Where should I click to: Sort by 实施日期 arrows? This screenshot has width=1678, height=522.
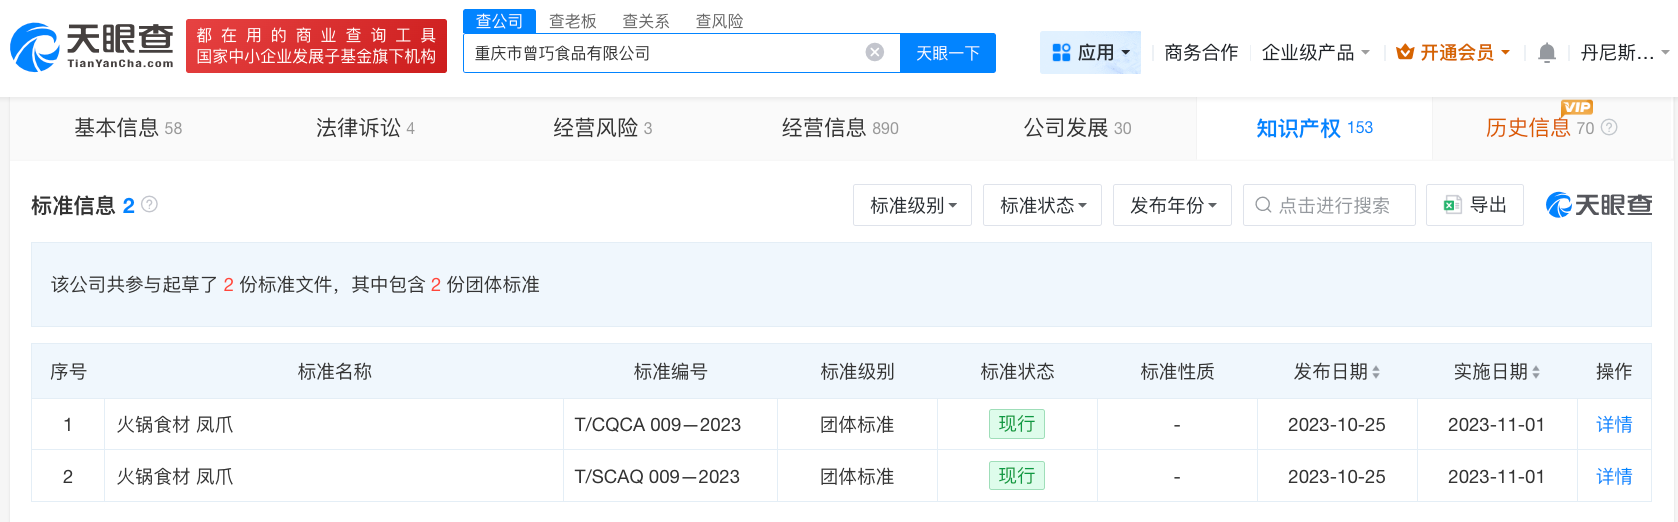click(1536, 372)
